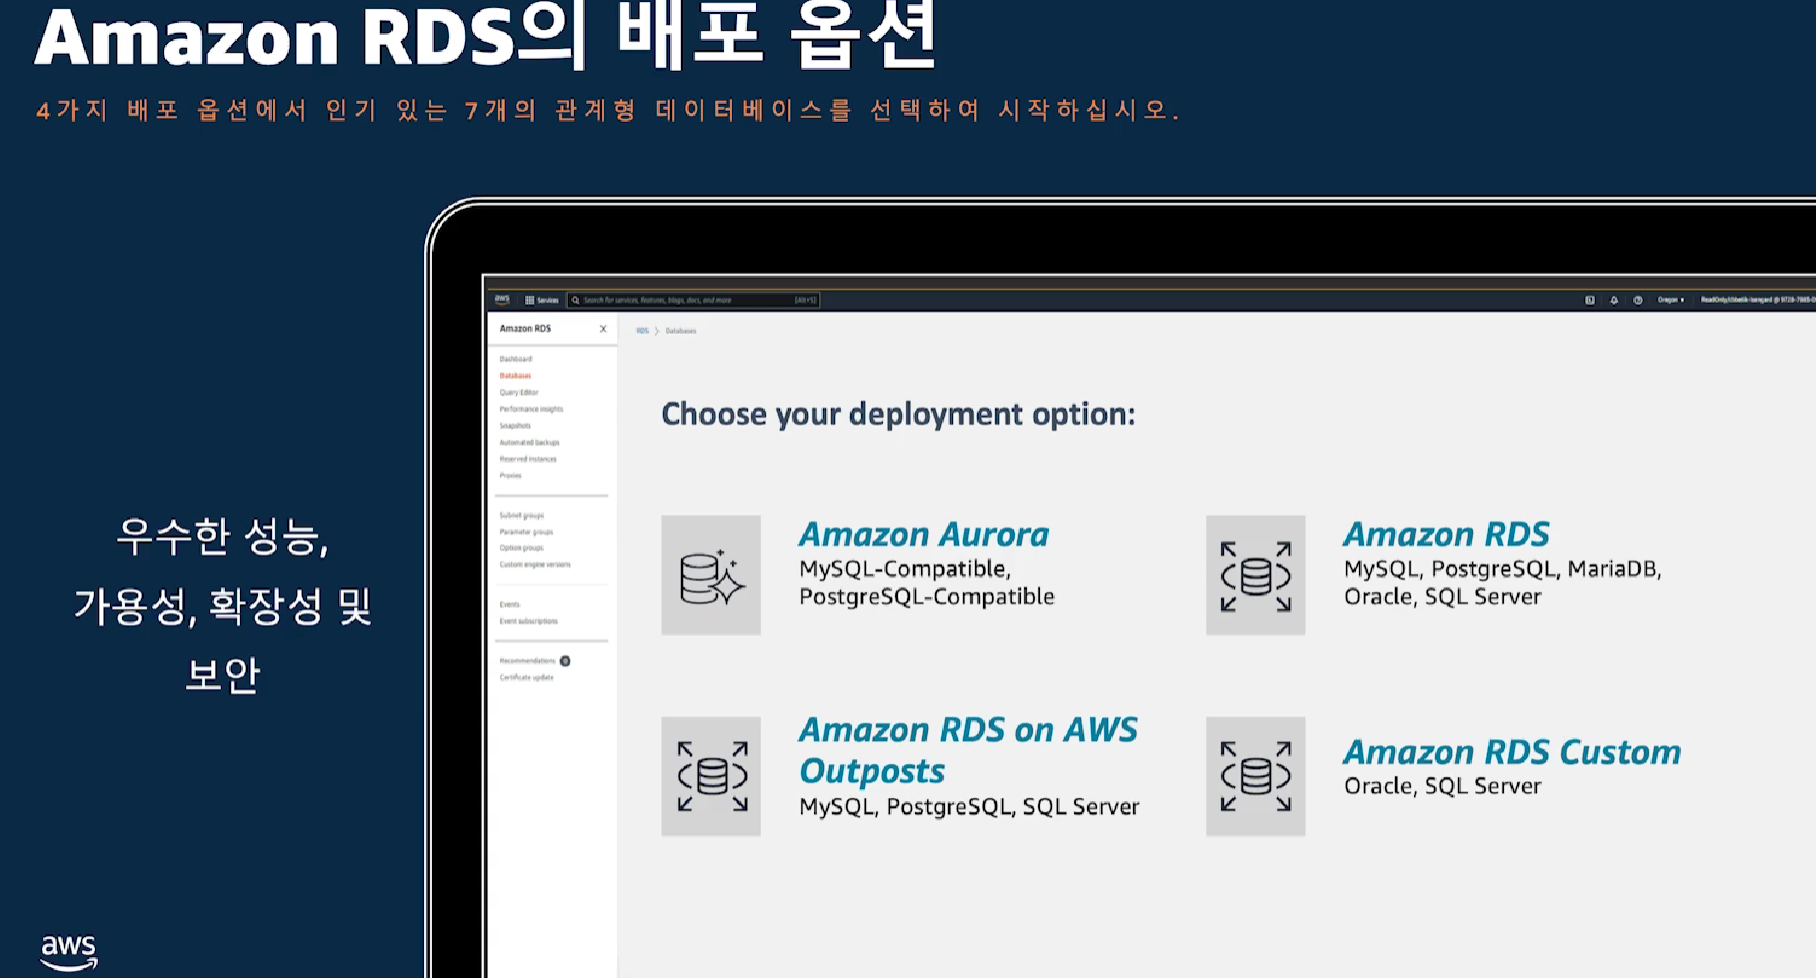Viewport: 1816px width, 978px height.
Task: Close the Amazon RDS side panel
Action: click(x=603, y=328)
